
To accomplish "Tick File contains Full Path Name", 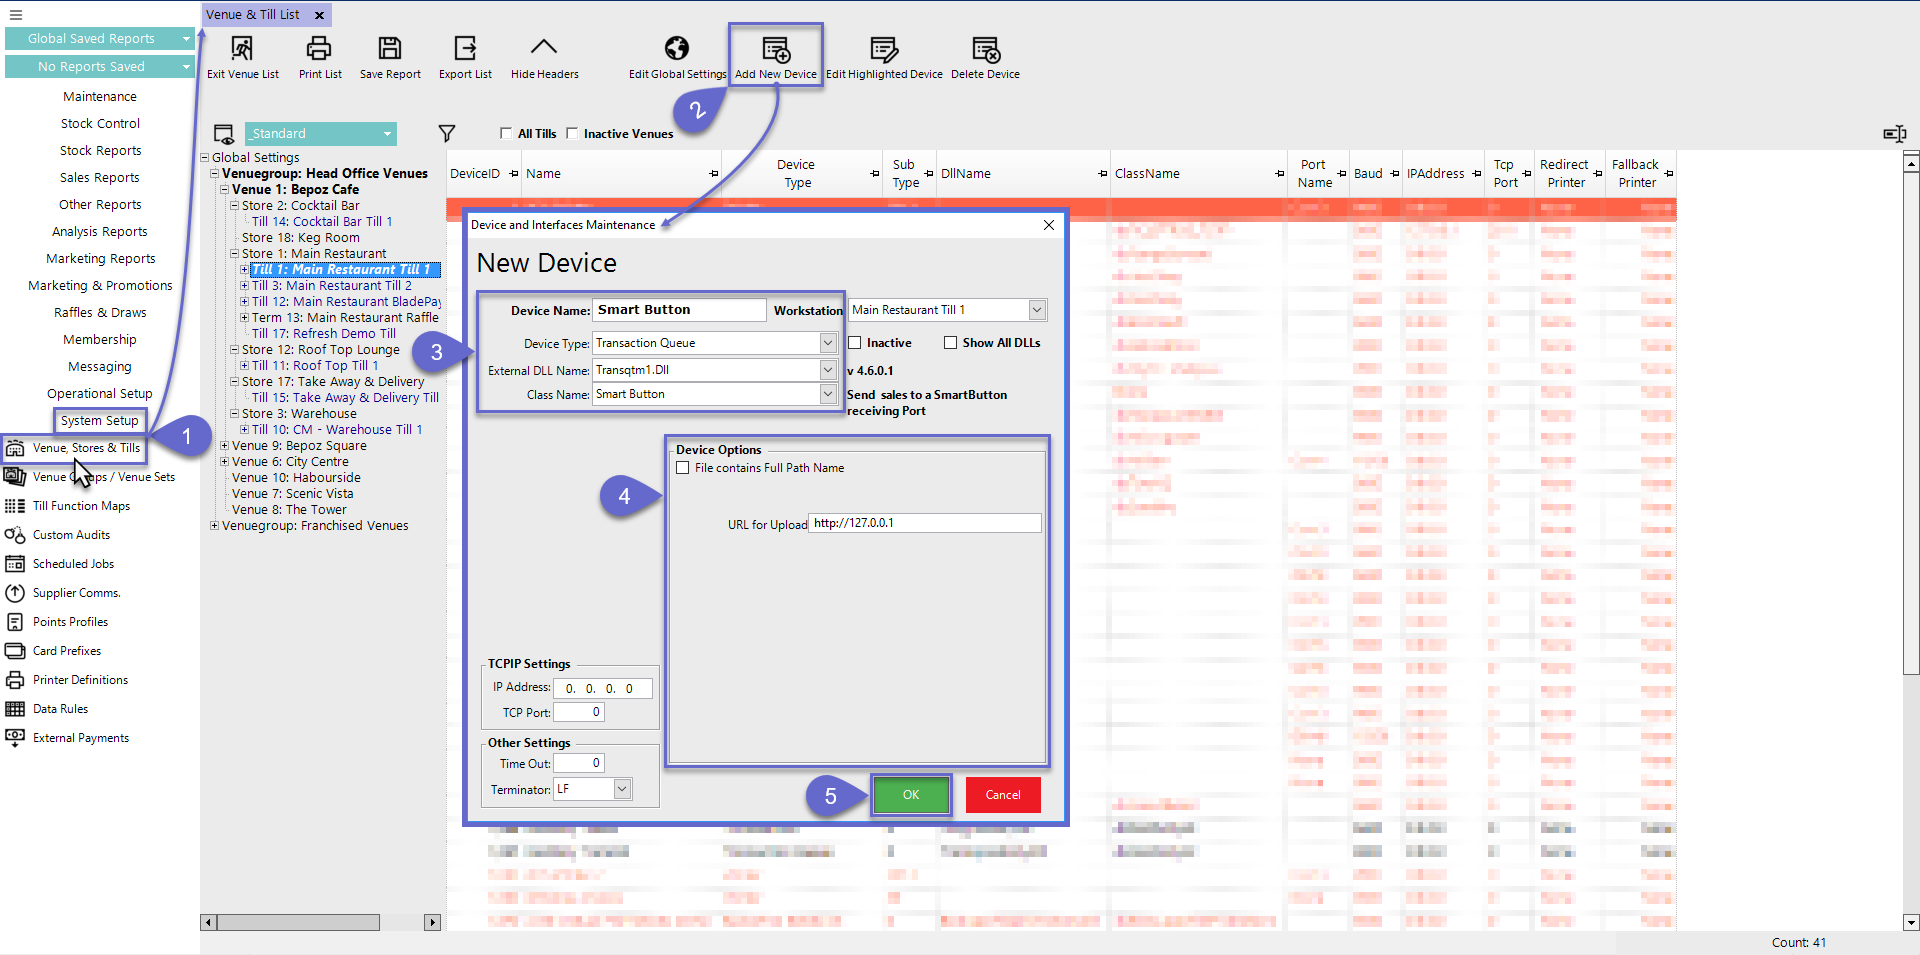I will click(x=683, y=468).
